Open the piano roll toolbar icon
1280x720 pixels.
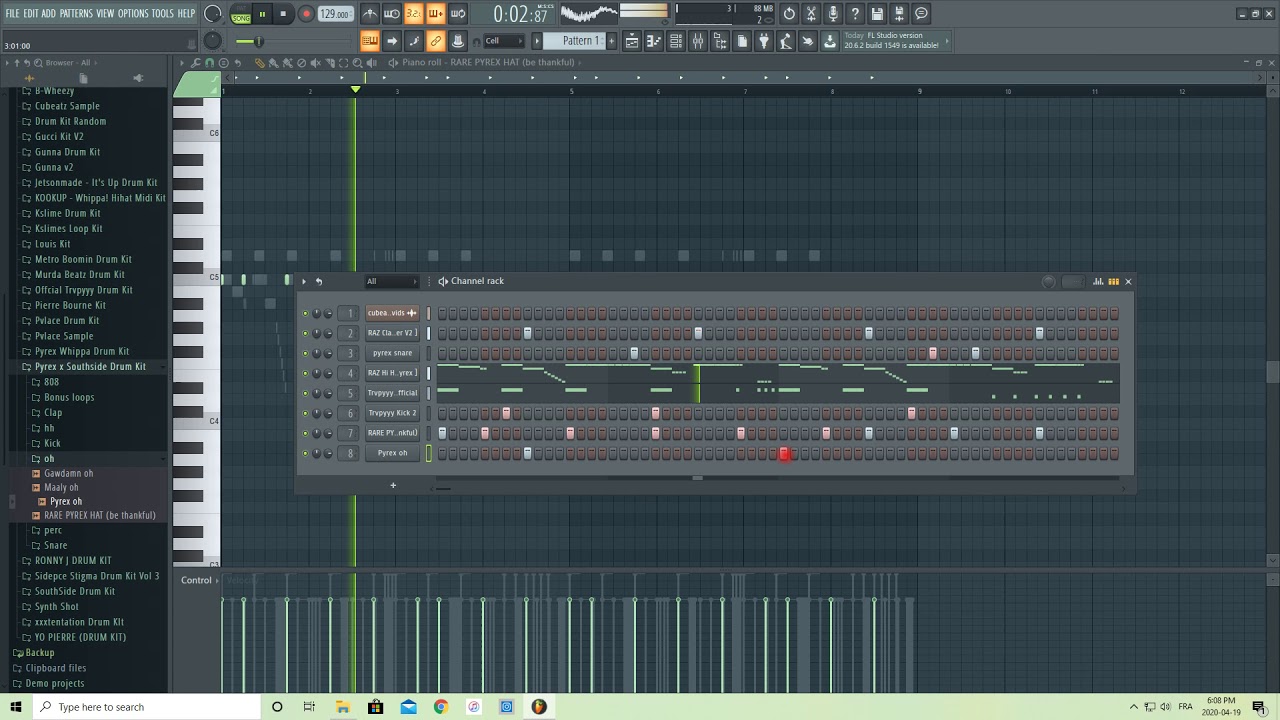tap(654, 41)
